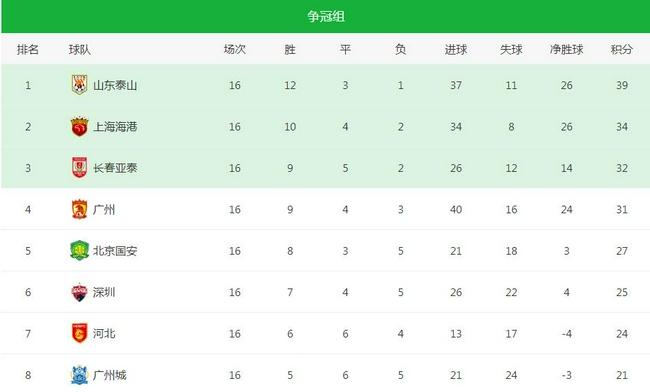Open the 北京国安 team name link
Viewport: 650px width, 392px height.
coord(115,251)
